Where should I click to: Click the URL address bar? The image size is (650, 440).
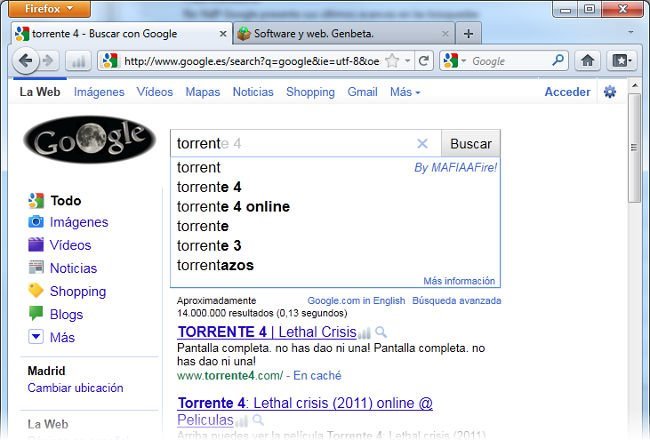[x=251, y=61]
